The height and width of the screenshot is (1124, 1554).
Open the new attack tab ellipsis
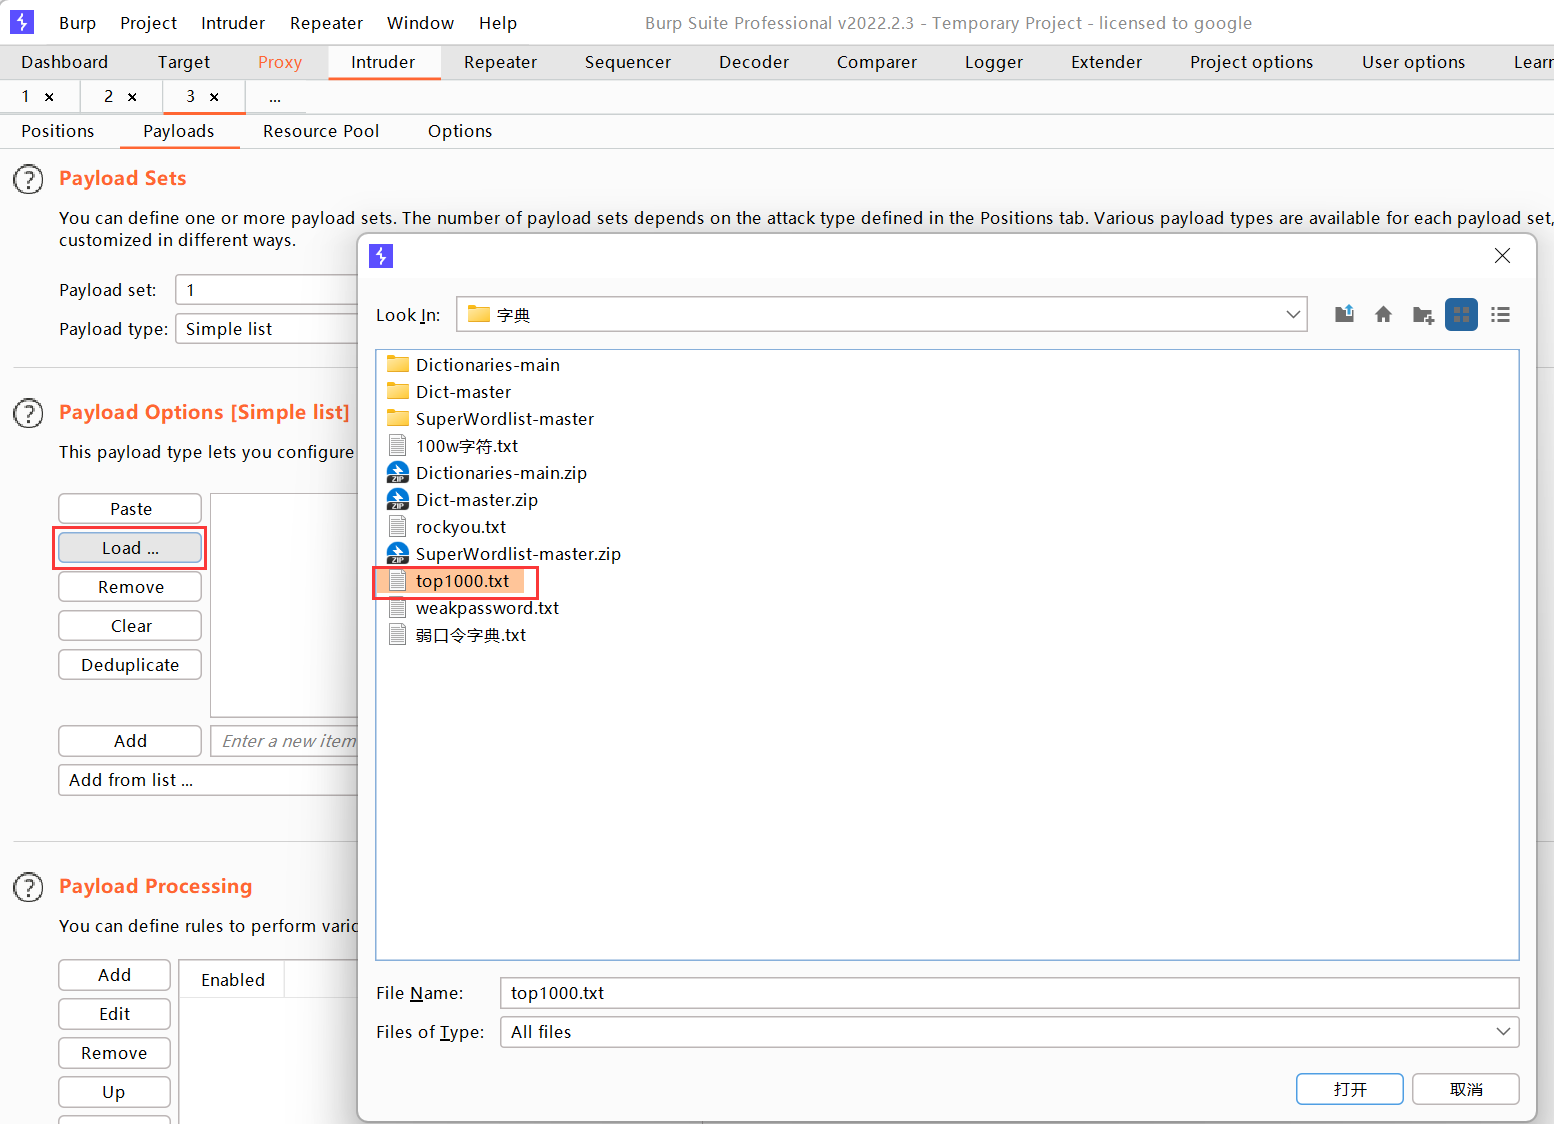[275, 97]
